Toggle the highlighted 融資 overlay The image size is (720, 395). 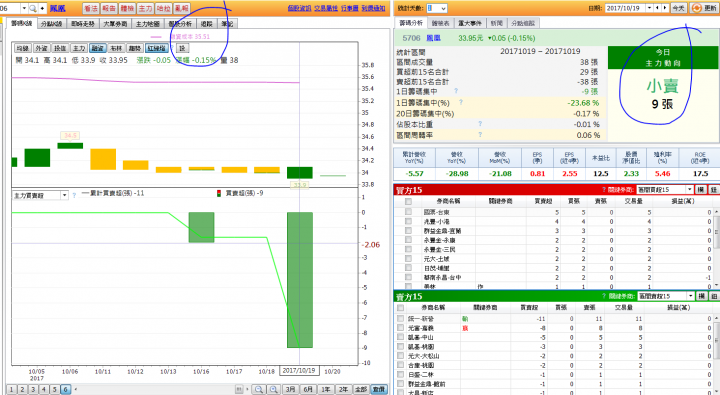tap(97, 48)
